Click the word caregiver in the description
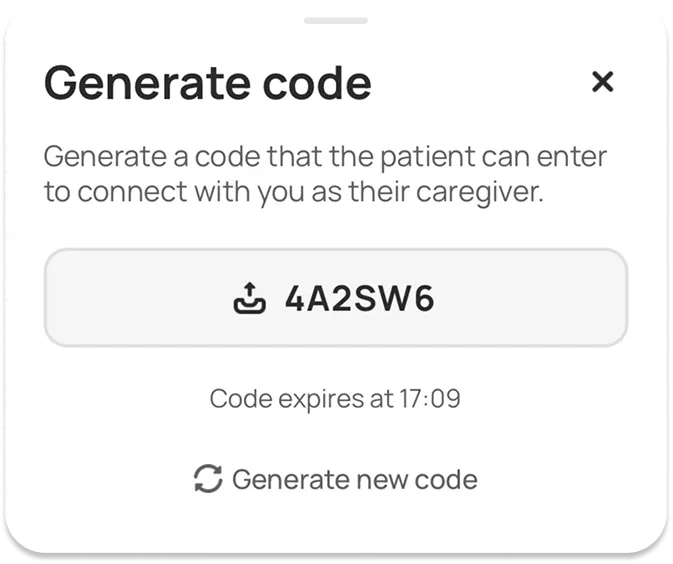The image size is (673, 564). click(480, 192)
